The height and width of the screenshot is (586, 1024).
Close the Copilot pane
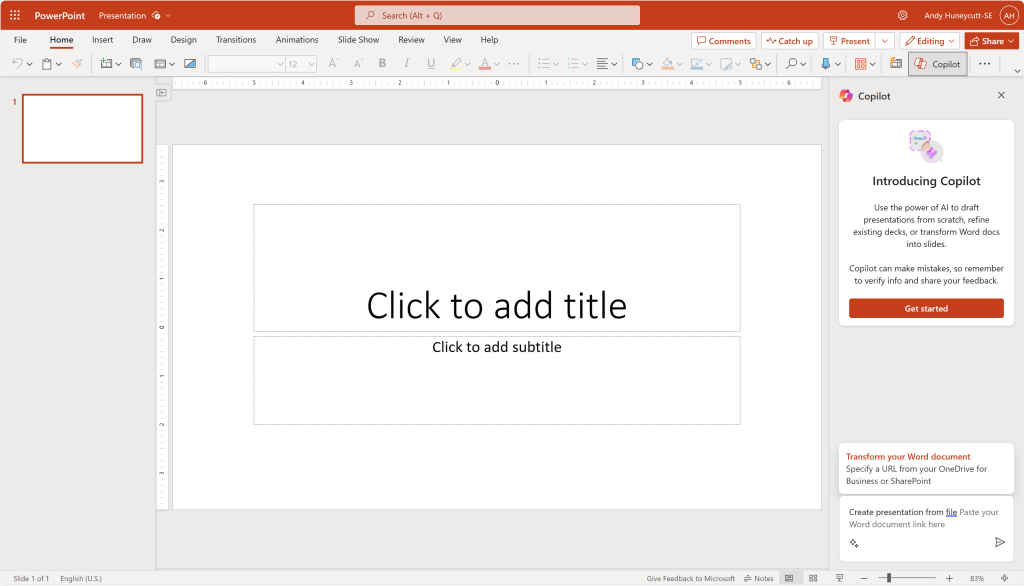pos(1001,95)
